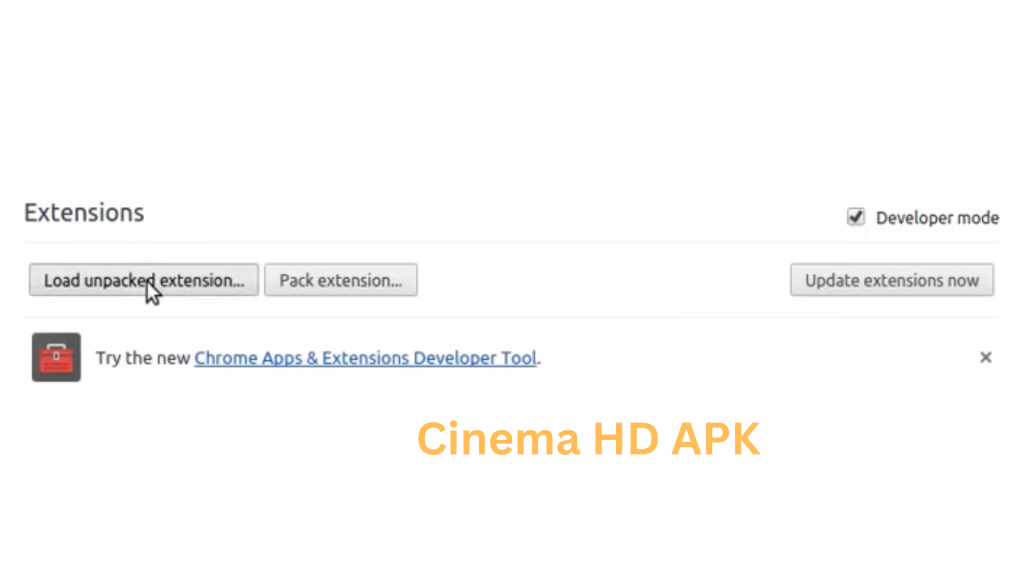
Task: Open the Pack extension dialog
Action: tap(341, 280)
